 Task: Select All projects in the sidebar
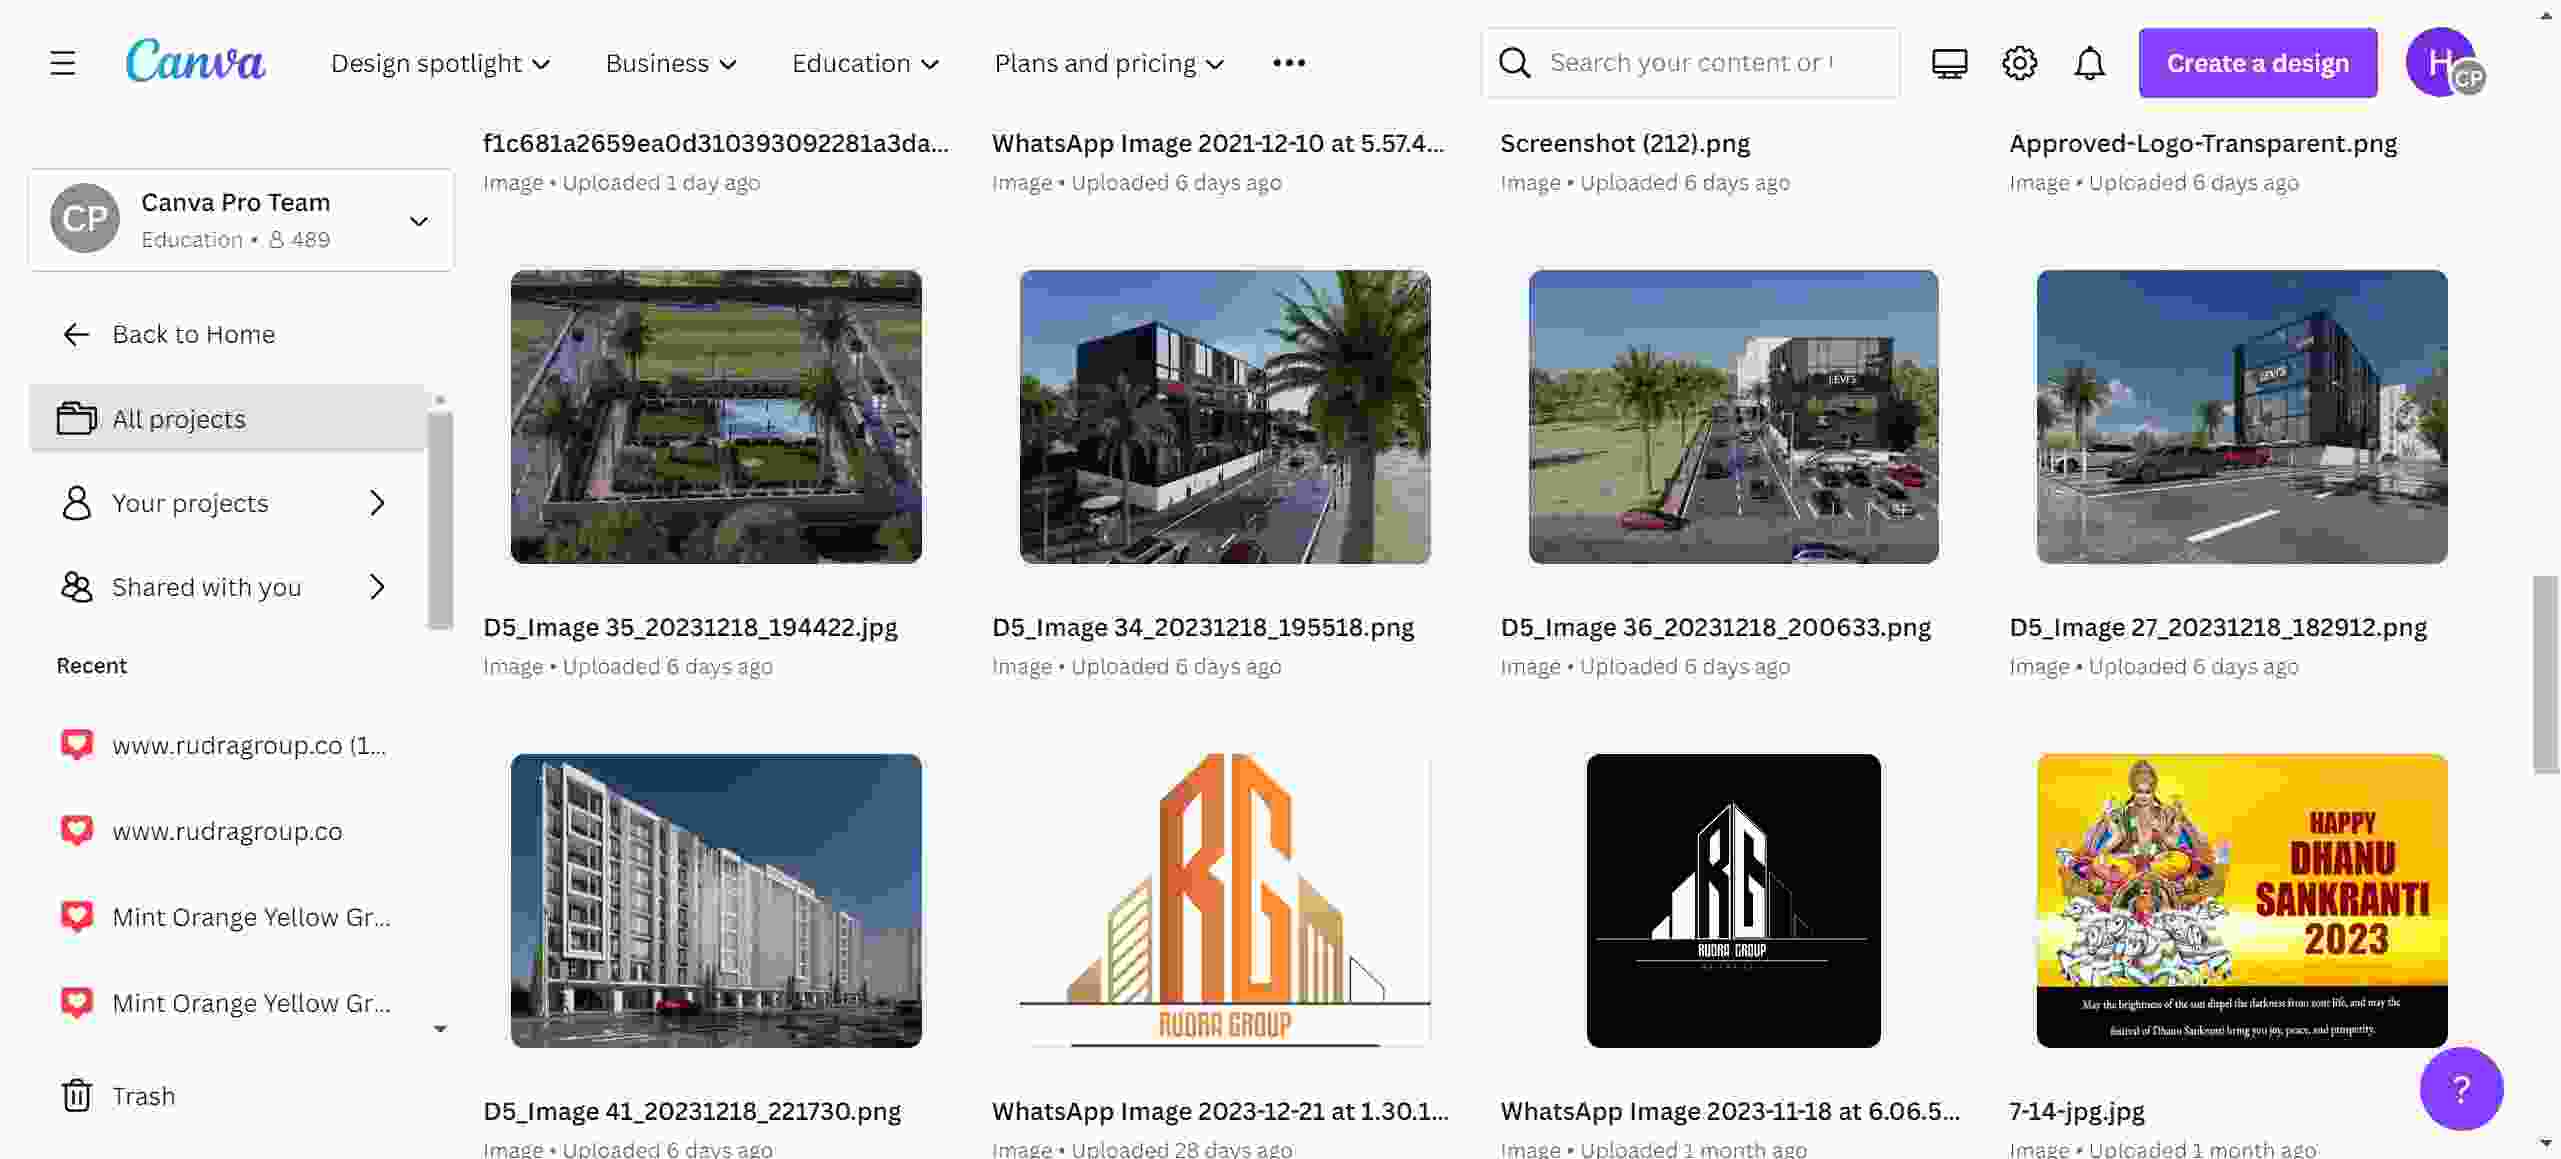(178, 419)
